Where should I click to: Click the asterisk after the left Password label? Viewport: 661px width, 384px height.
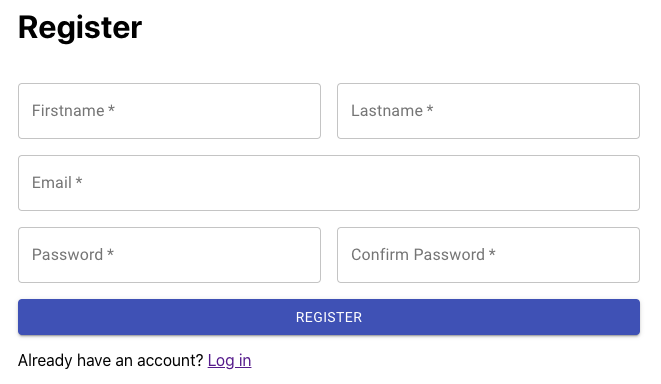(x=110, y=253)
